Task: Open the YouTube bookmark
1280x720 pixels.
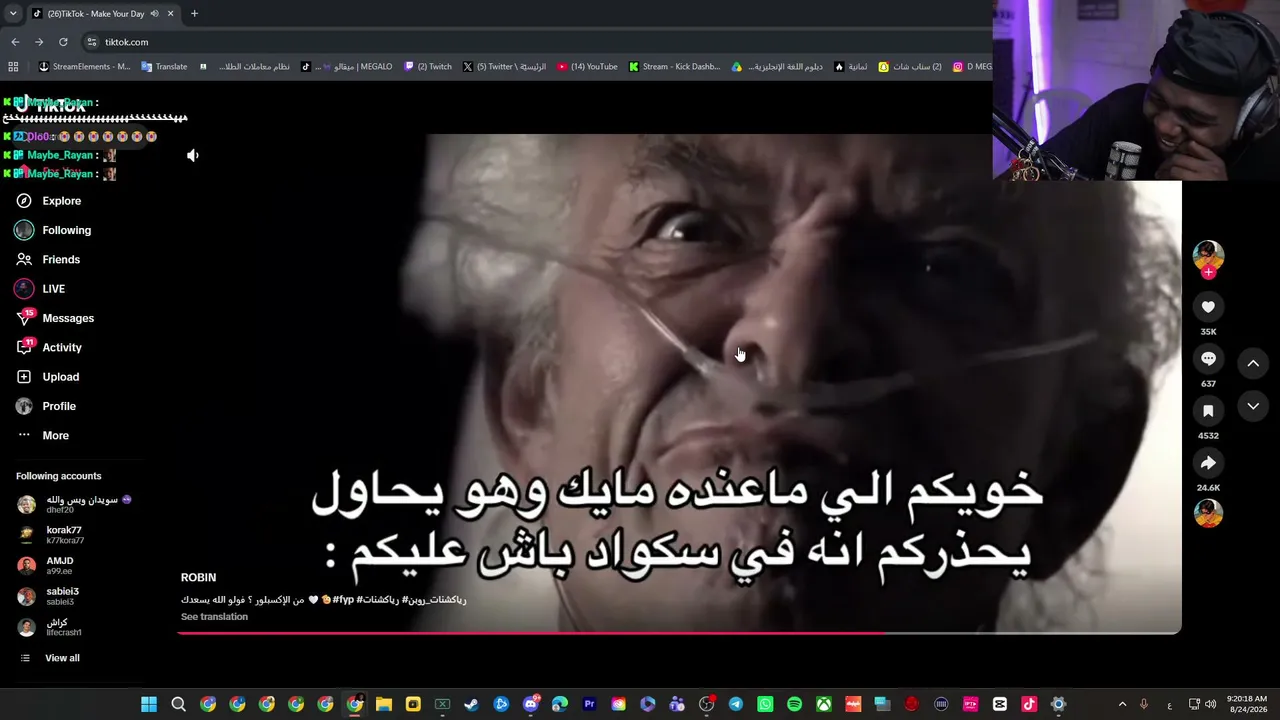Action: pyautogui.click(x=587, y=67)
